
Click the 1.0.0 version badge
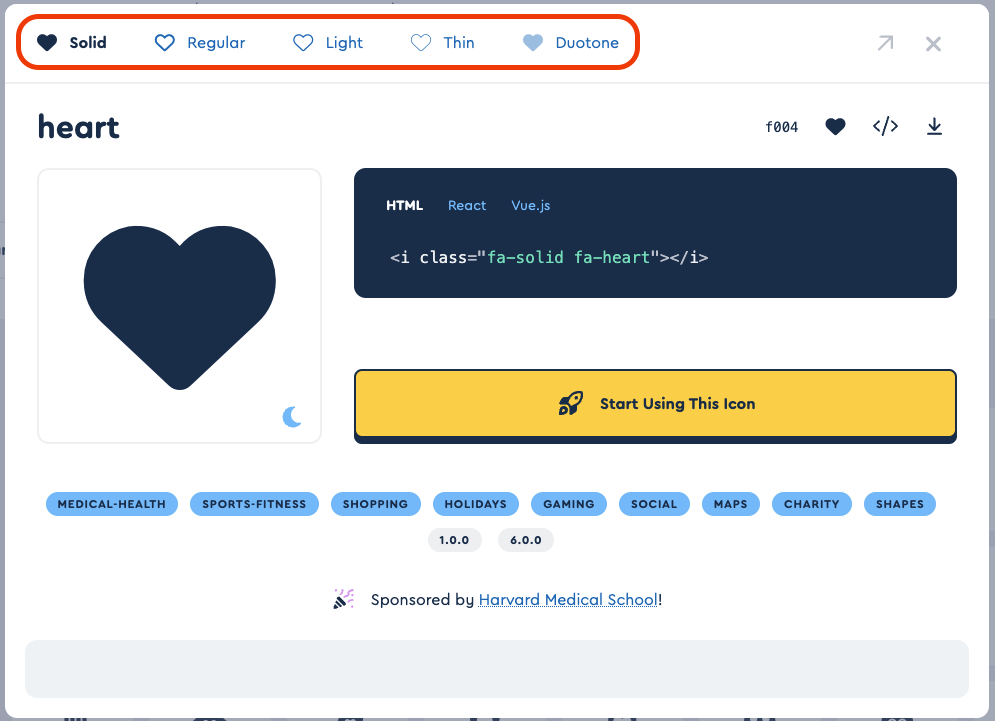click(454, 540)
